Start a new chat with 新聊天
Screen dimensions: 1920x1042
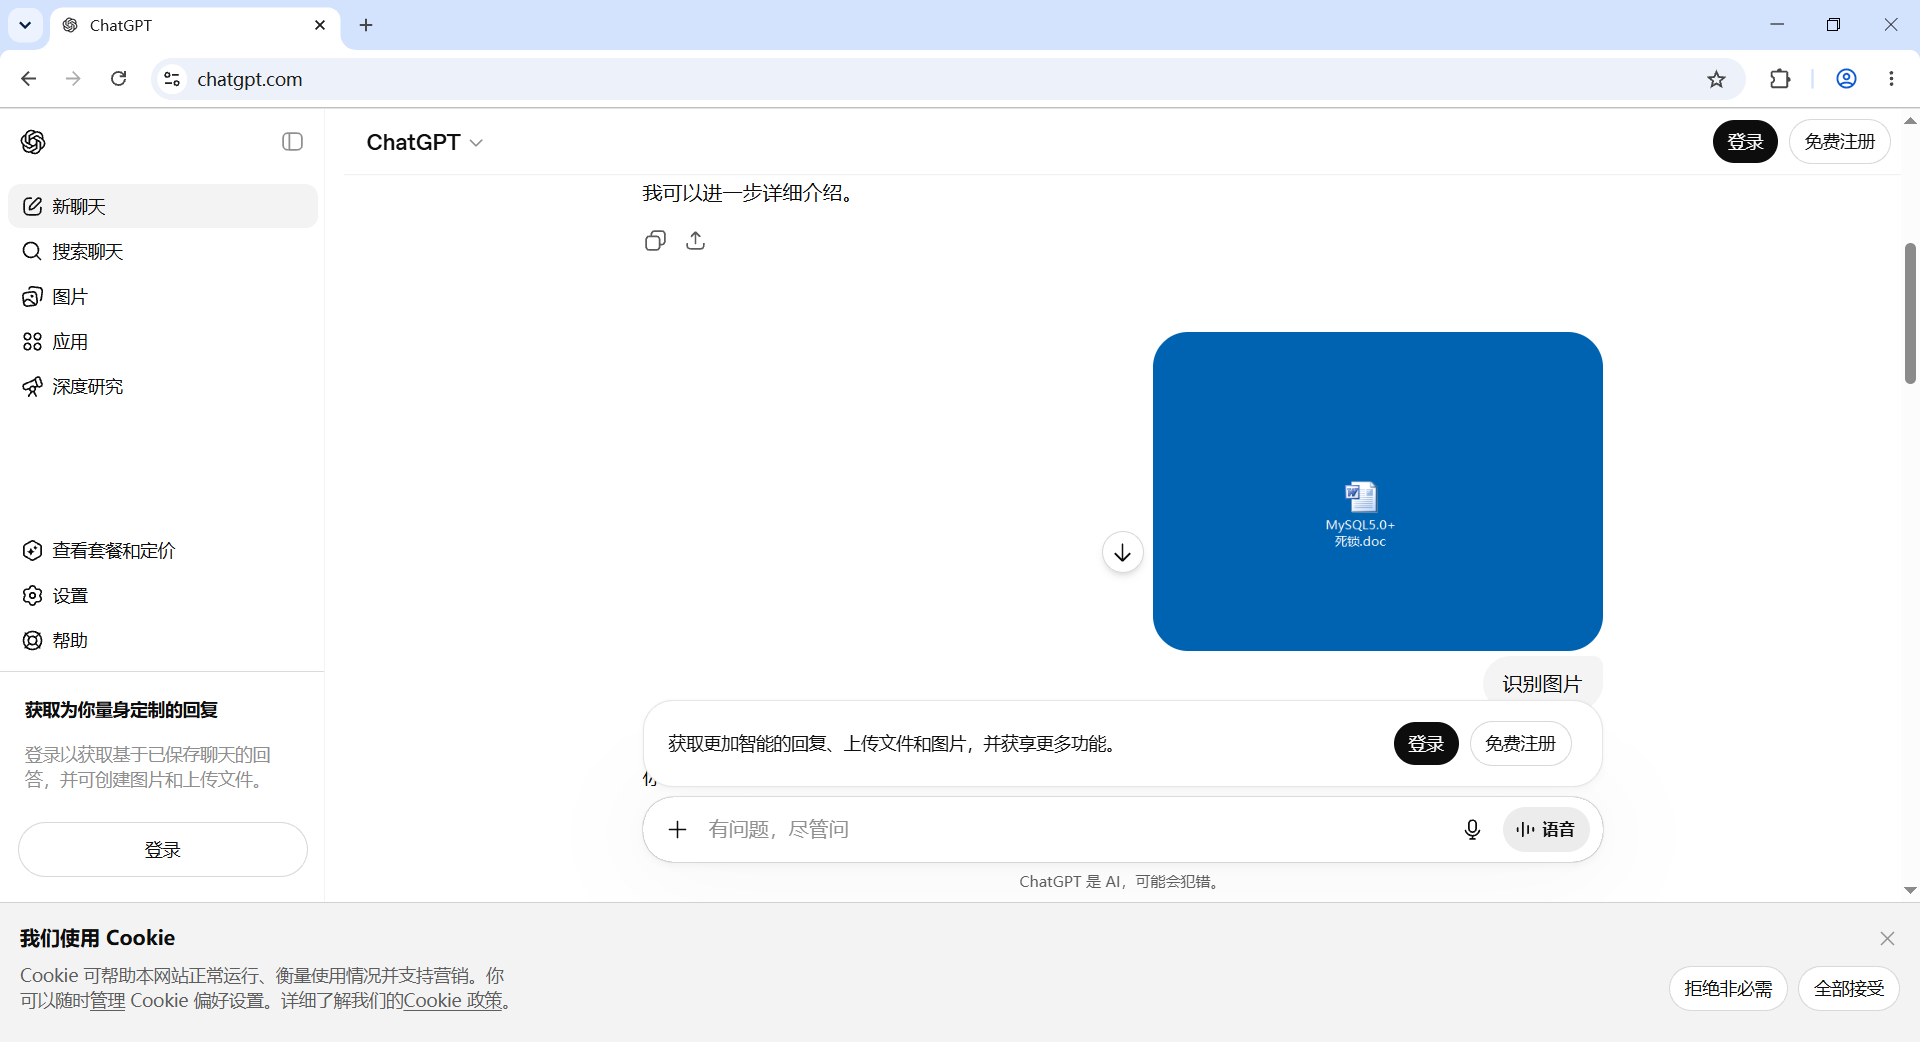point(163,206)
